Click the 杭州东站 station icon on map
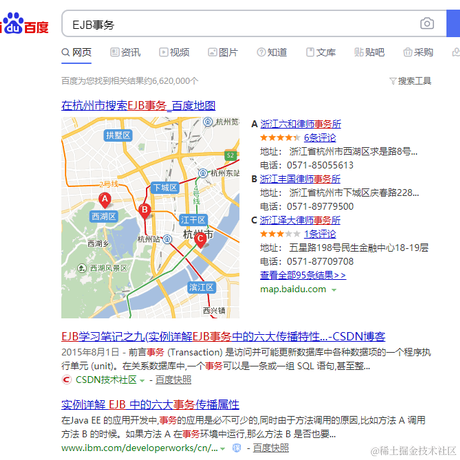 (203, 173)
